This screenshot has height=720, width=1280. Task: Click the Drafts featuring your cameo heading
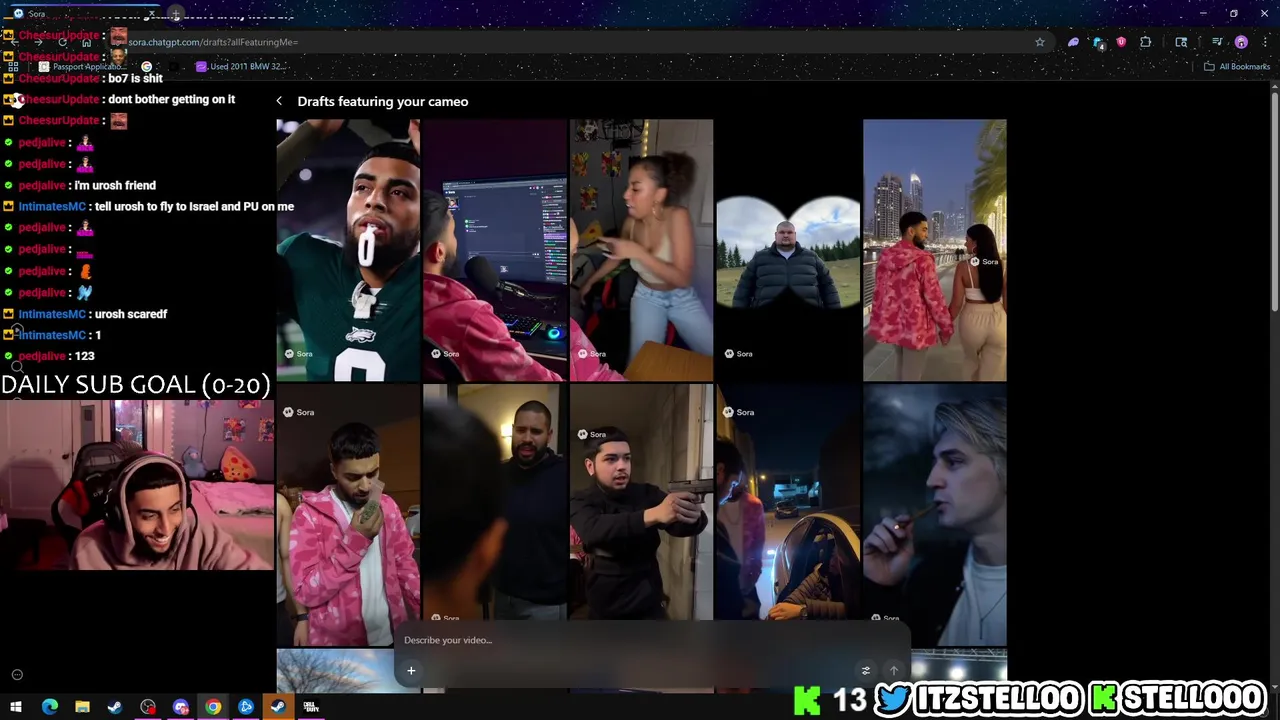coord(383,101)
